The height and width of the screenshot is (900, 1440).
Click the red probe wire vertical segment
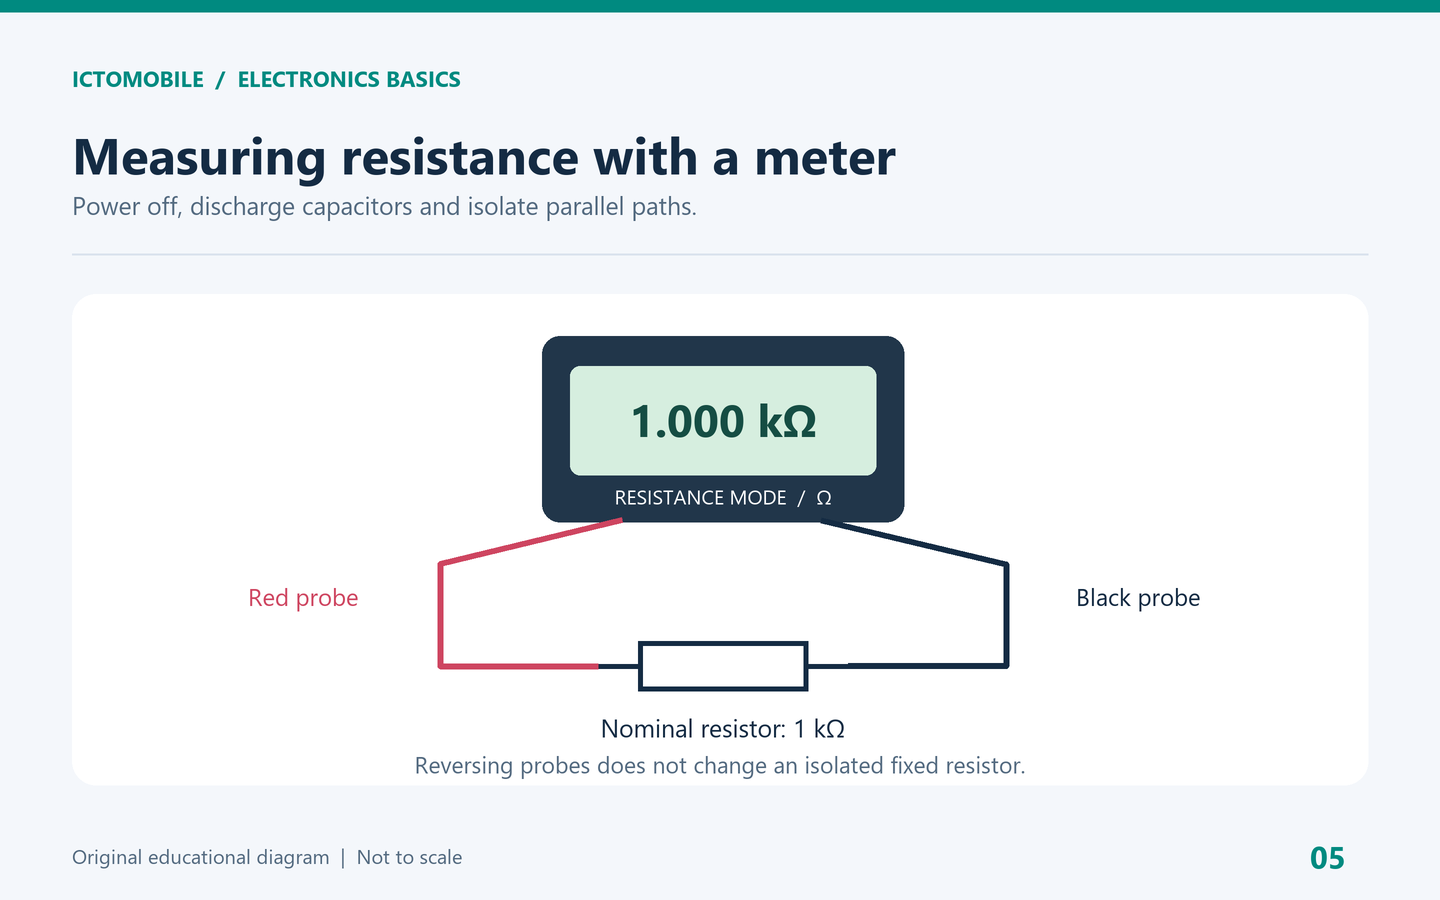click(440, 615)
